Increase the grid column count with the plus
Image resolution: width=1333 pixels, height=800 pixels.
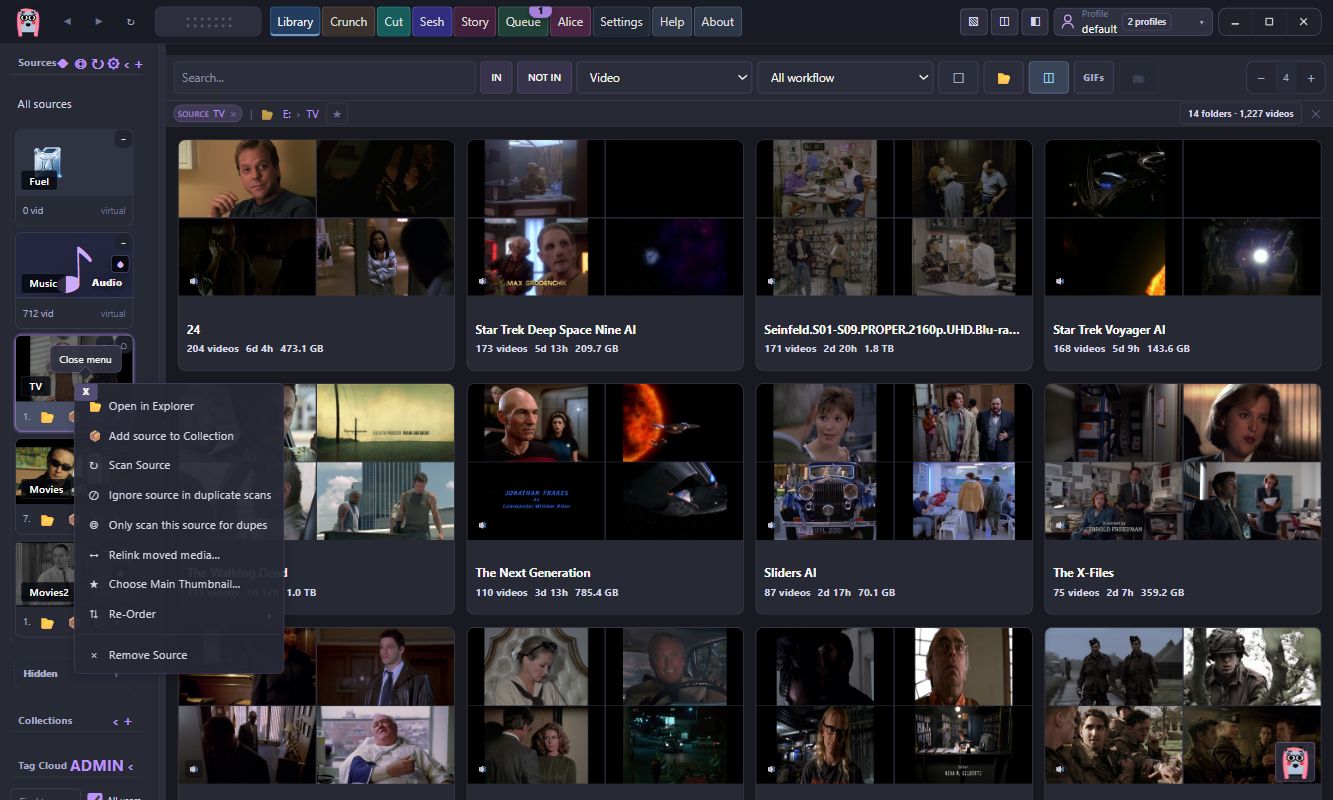click(1310, 78)
